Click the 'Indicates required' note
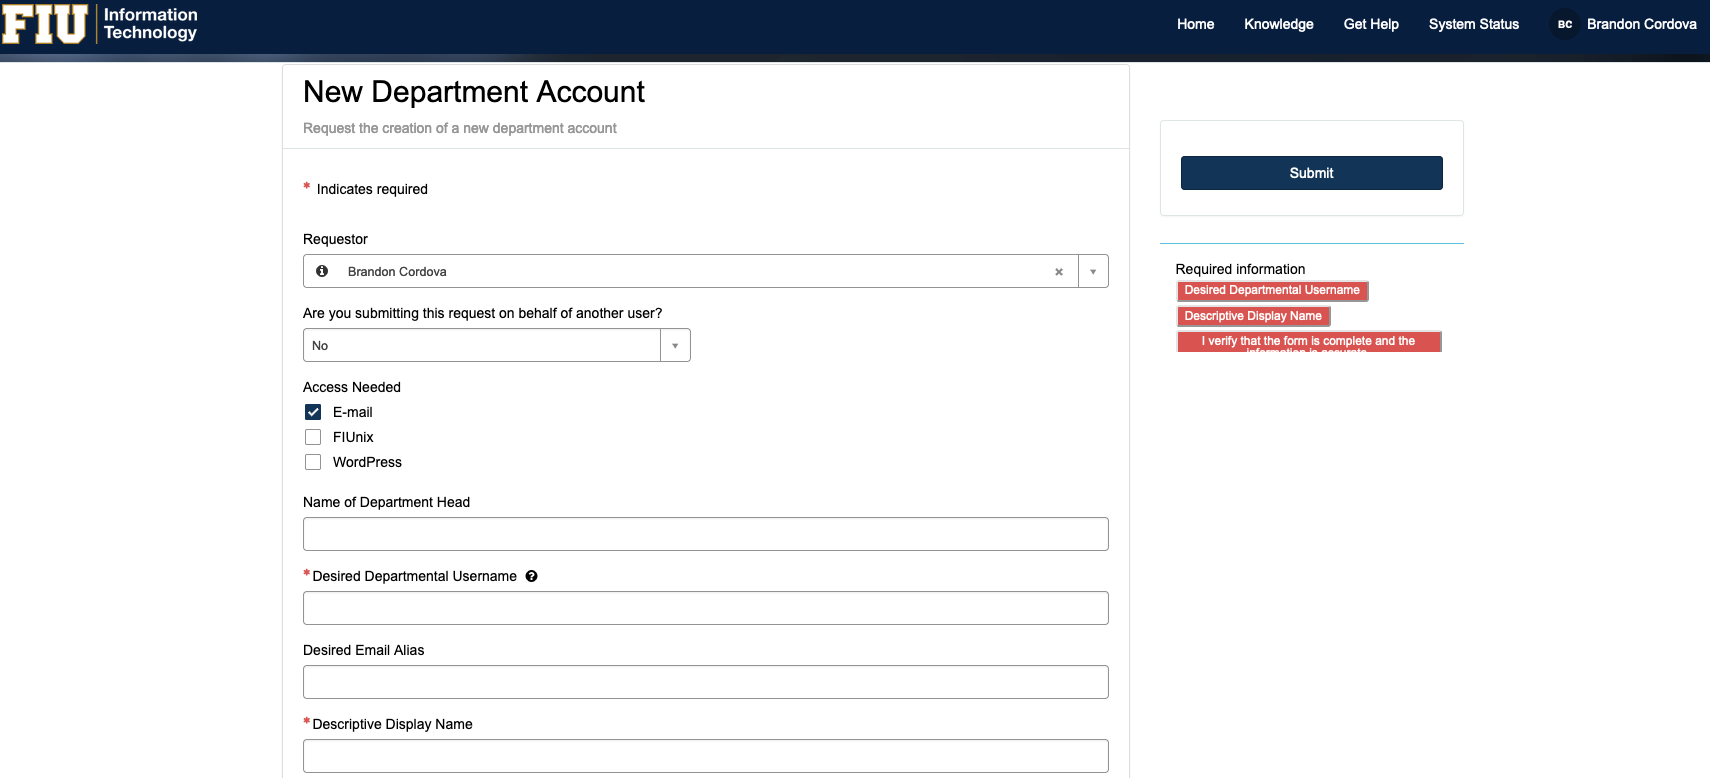The height and width of the screenshot is (778, 1710). pyautogui.click(x=372, y=189)
